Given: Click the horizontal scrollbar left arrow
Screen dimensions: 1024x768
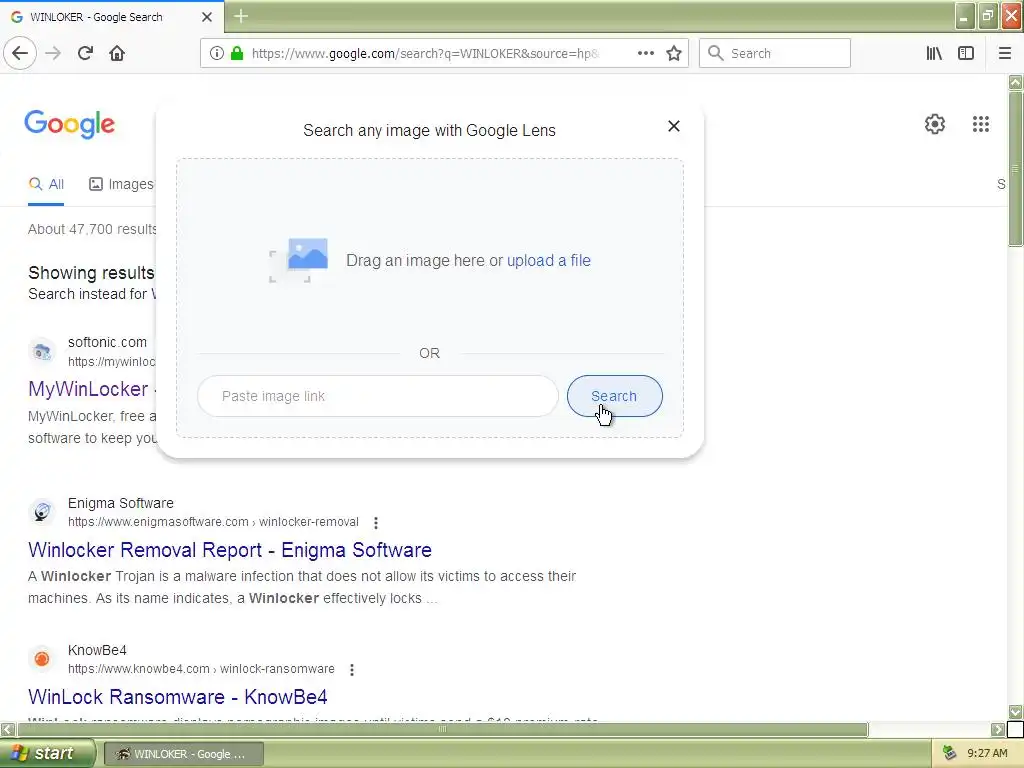Looking at the screenshot, I should click(x=8, y=729).
